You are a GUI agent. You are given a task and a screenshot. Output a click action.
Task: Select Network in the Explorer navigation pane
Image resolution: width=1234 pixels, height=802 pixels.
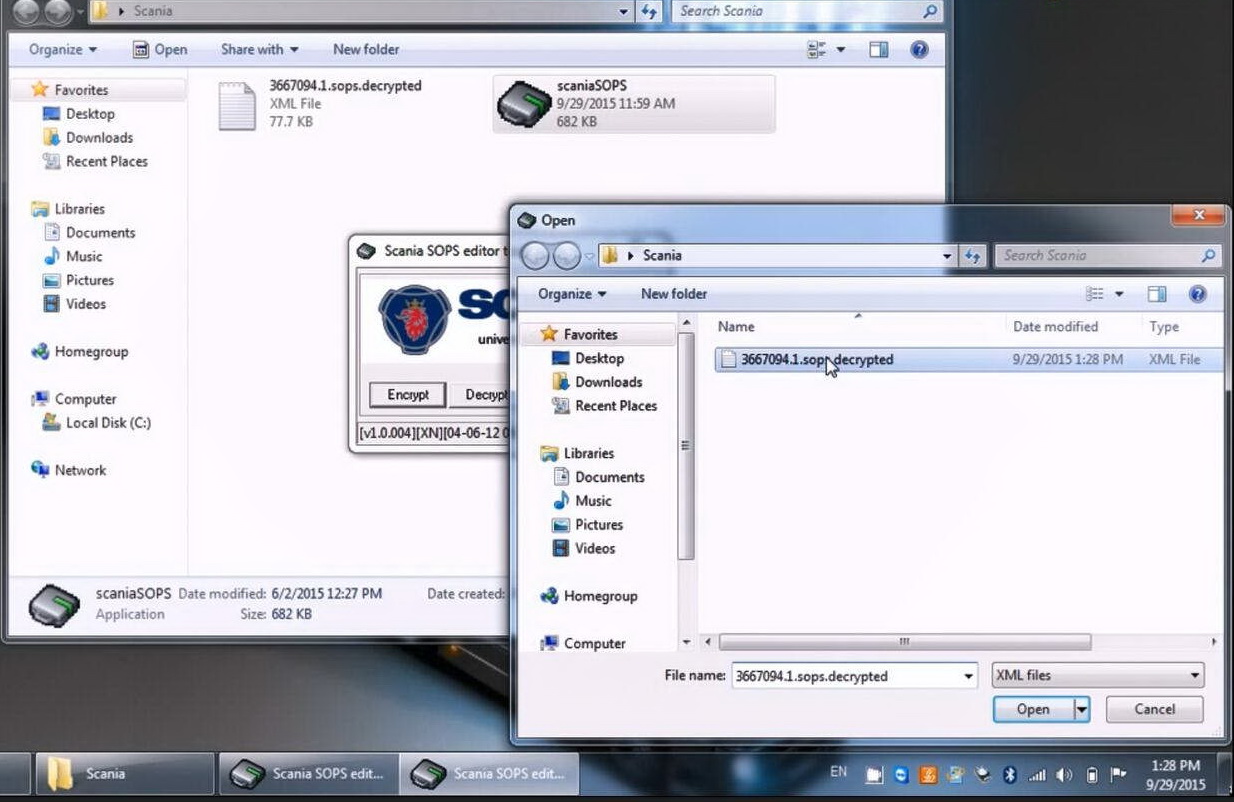click(68, 470)
